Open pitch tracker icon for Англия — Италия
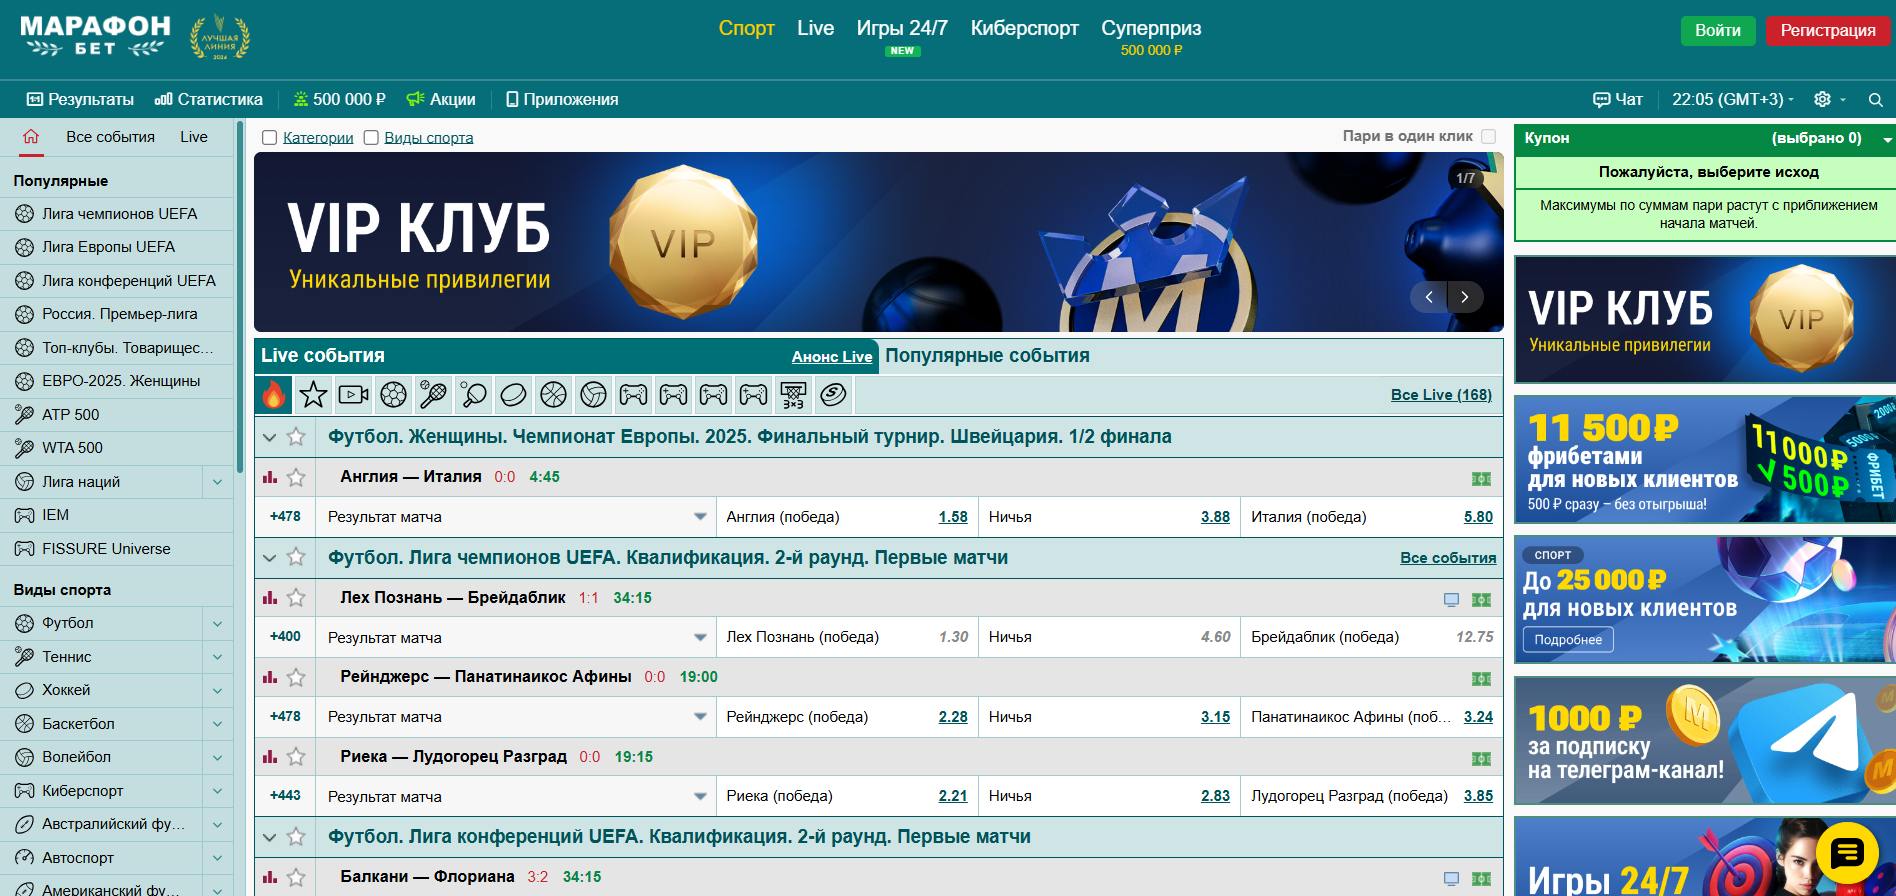 point(1482,479)
